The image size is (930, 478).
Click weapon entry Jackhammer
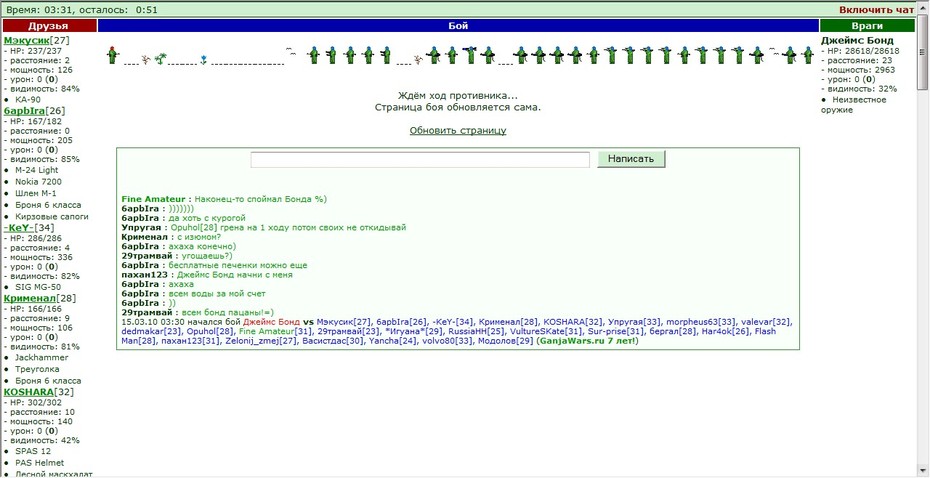point(42,358)
